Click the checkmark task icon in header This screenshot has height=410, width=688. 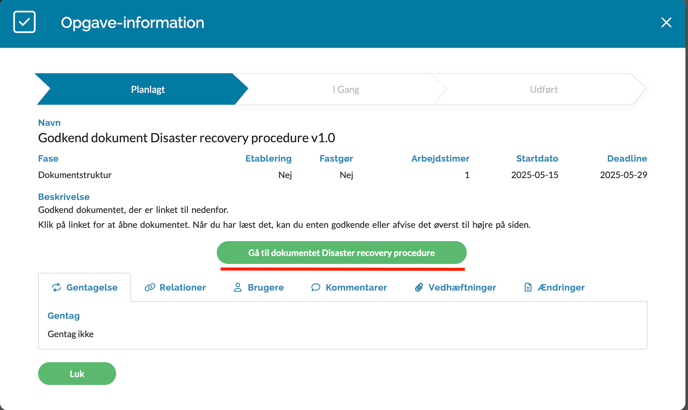point(24,22)
